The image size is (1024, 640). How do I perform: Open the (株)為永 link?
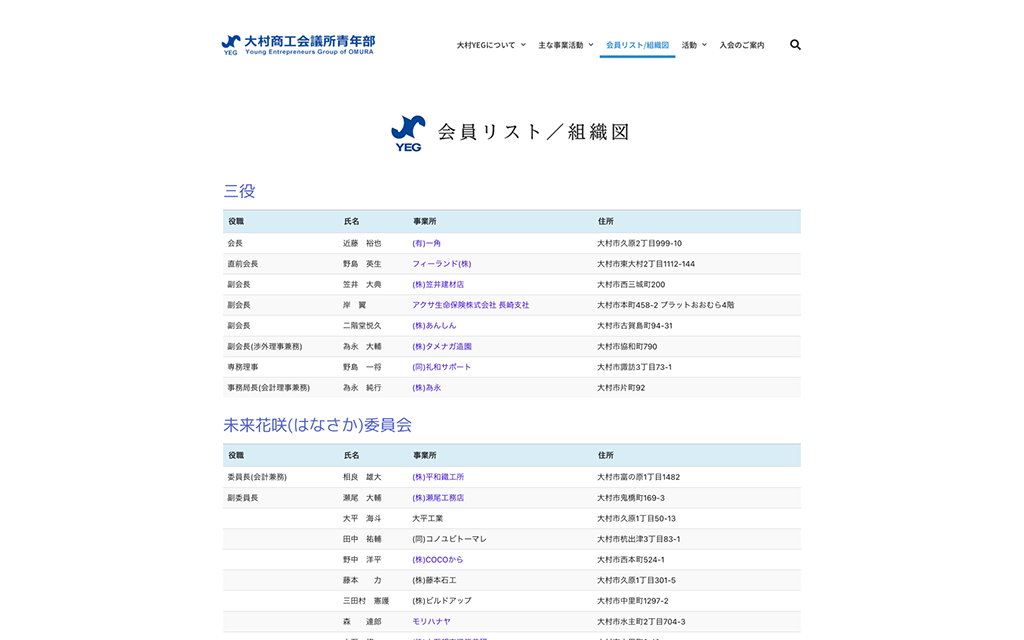[x=426, y=388]
